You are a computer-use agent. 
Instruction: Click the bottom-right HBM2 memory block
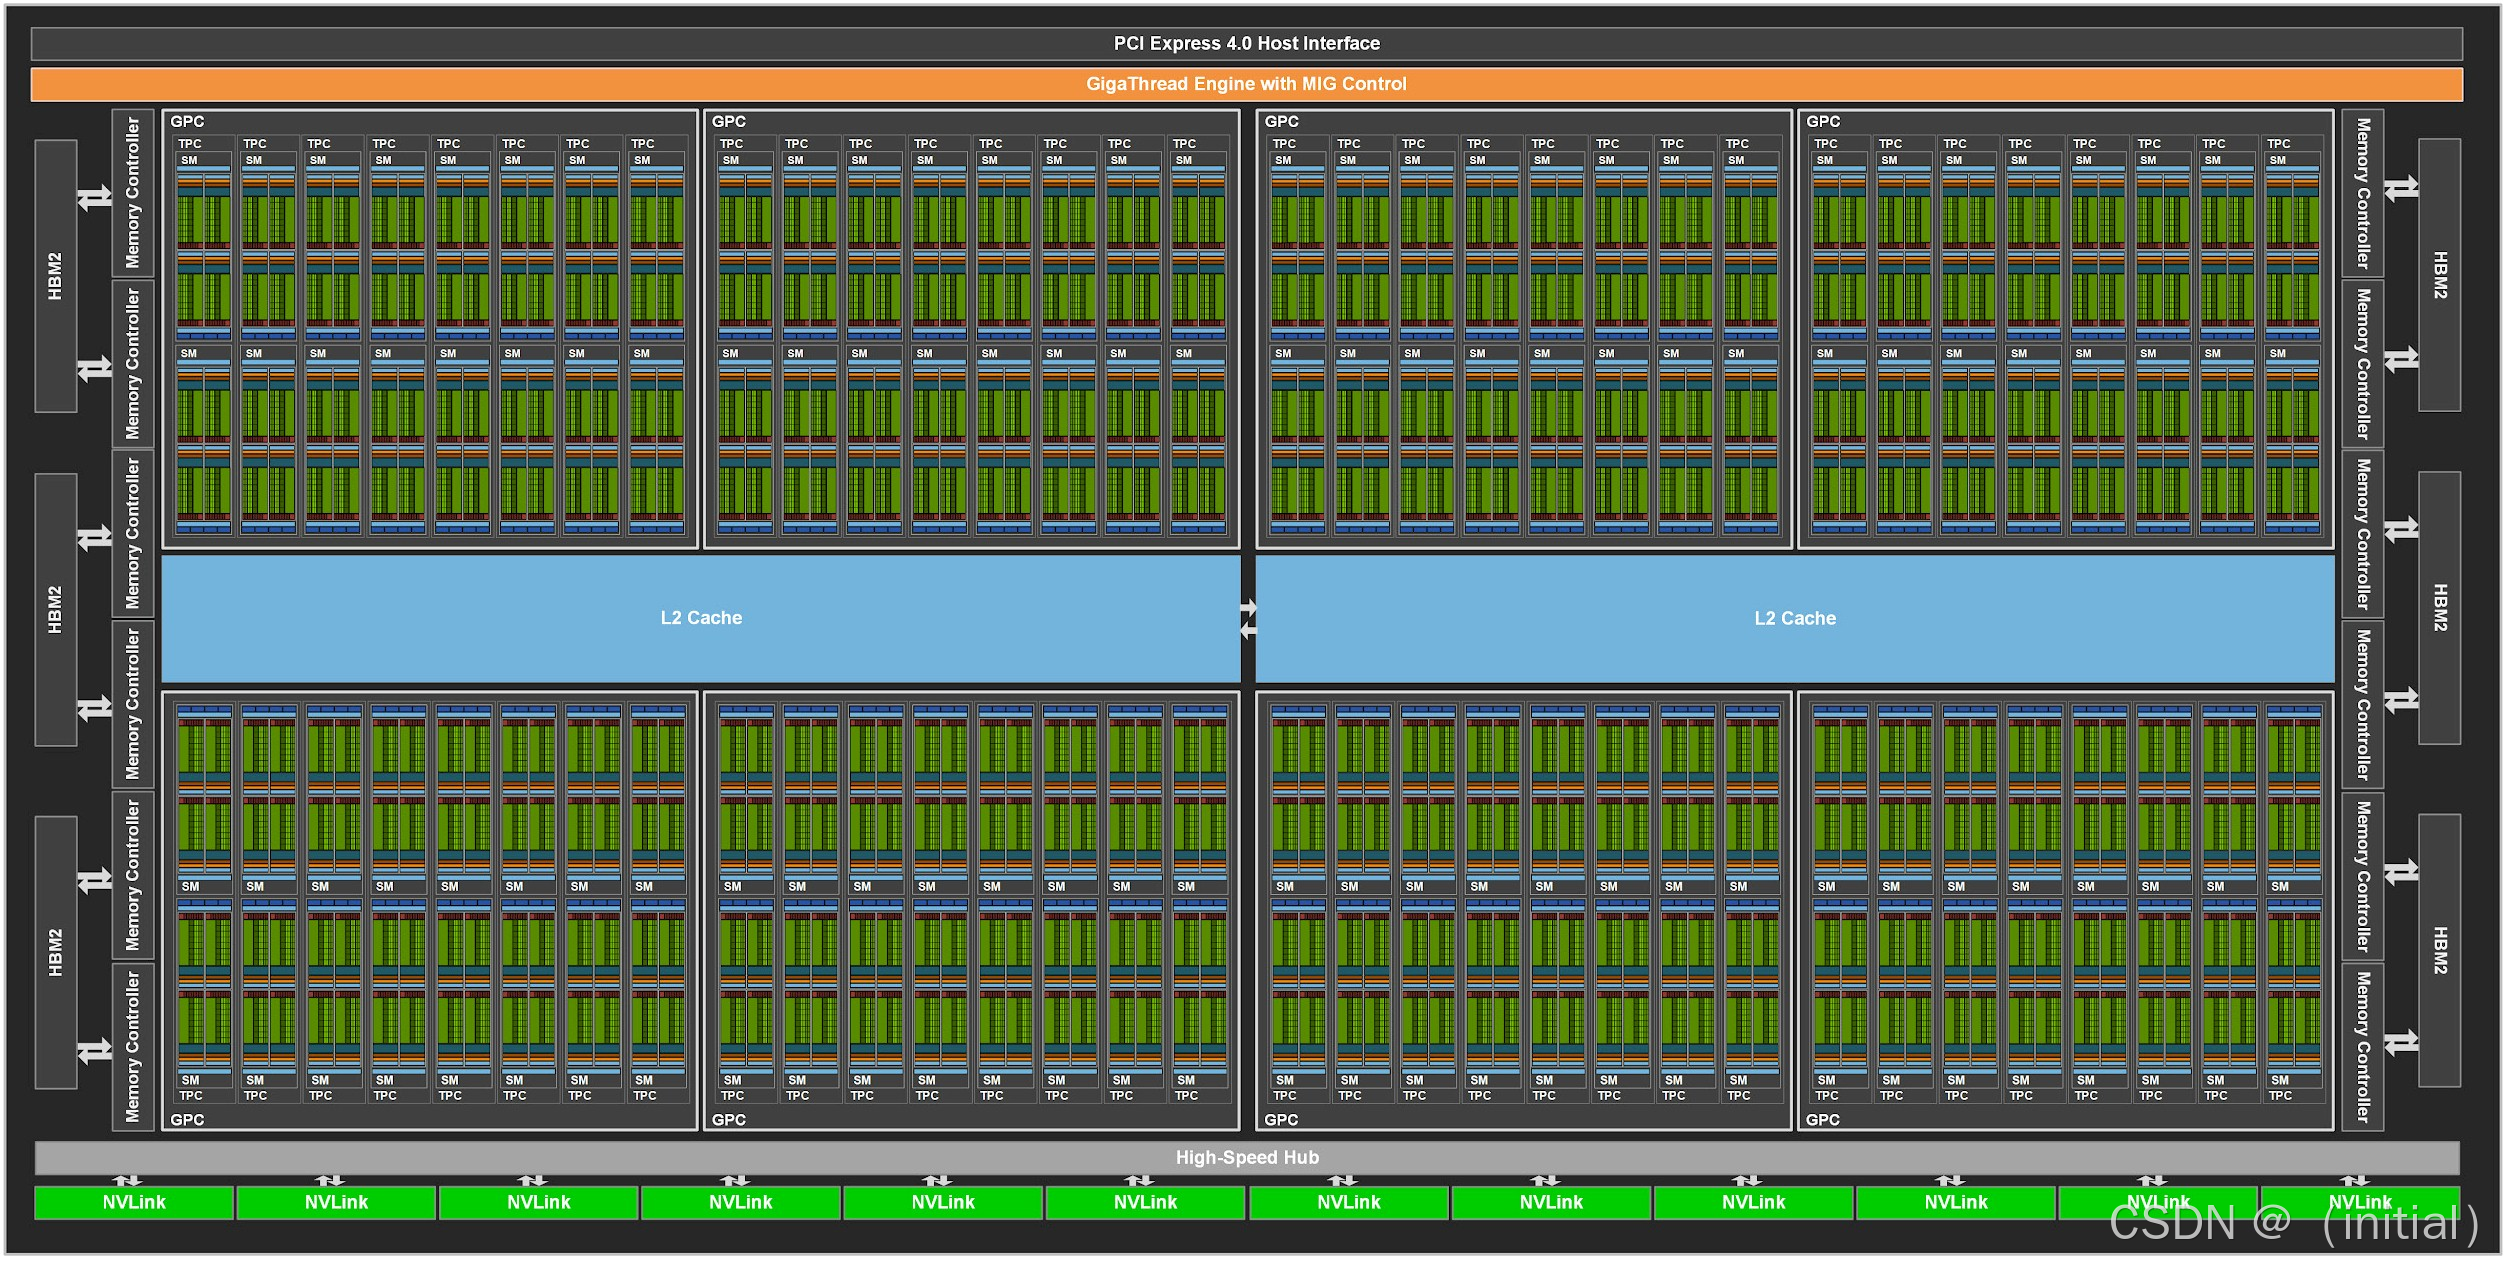[2439, 950]
